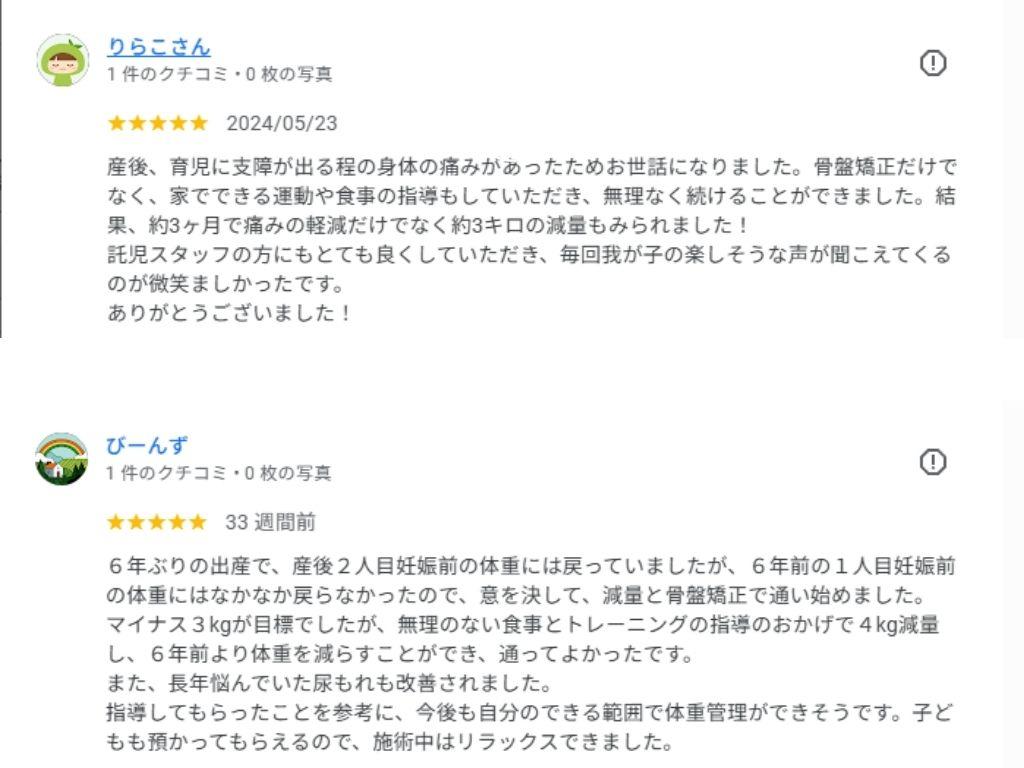Click the "ありがとうございました！" line

(230, 313)
